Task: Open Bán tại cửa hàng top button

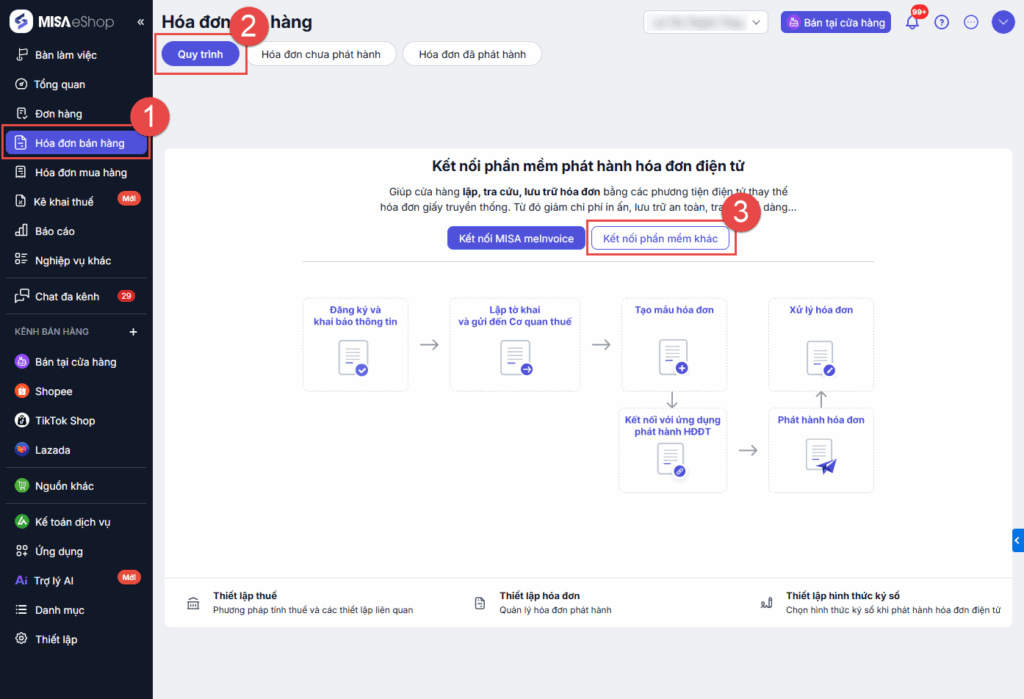Action: pyautogui.click(x=836, y=22)
